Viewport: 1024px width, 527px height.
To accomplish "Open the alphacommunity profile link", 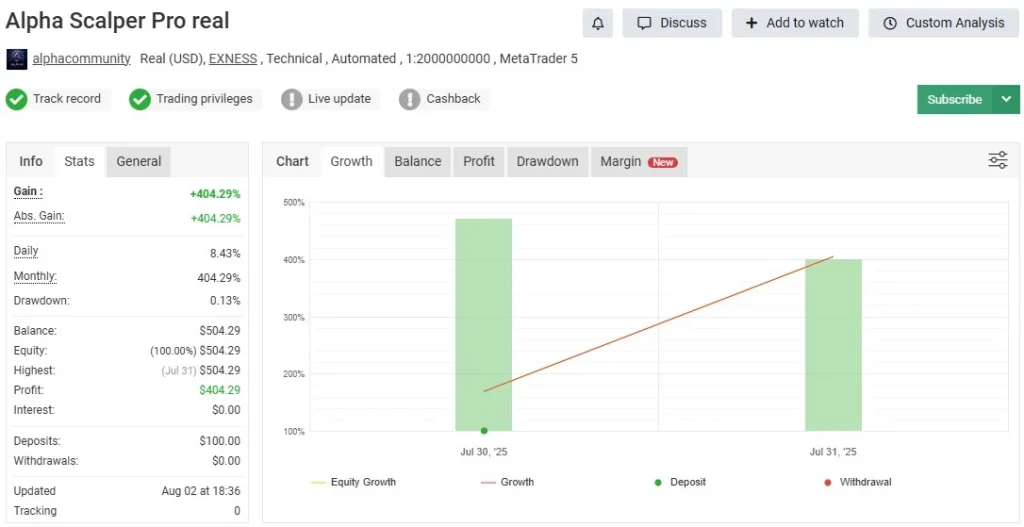I will coord(82,59).
